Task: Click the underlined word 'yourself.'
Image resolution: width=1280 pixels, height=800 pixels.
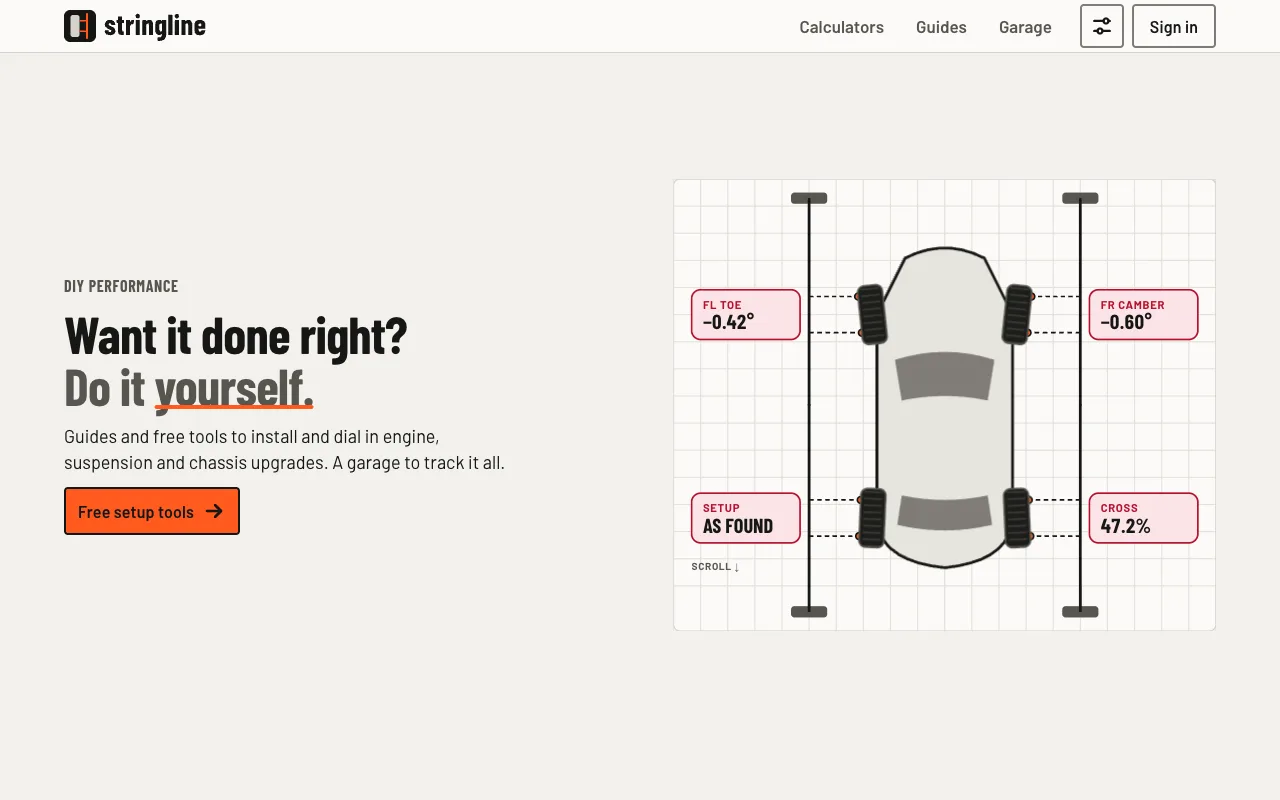Action: 234,388
